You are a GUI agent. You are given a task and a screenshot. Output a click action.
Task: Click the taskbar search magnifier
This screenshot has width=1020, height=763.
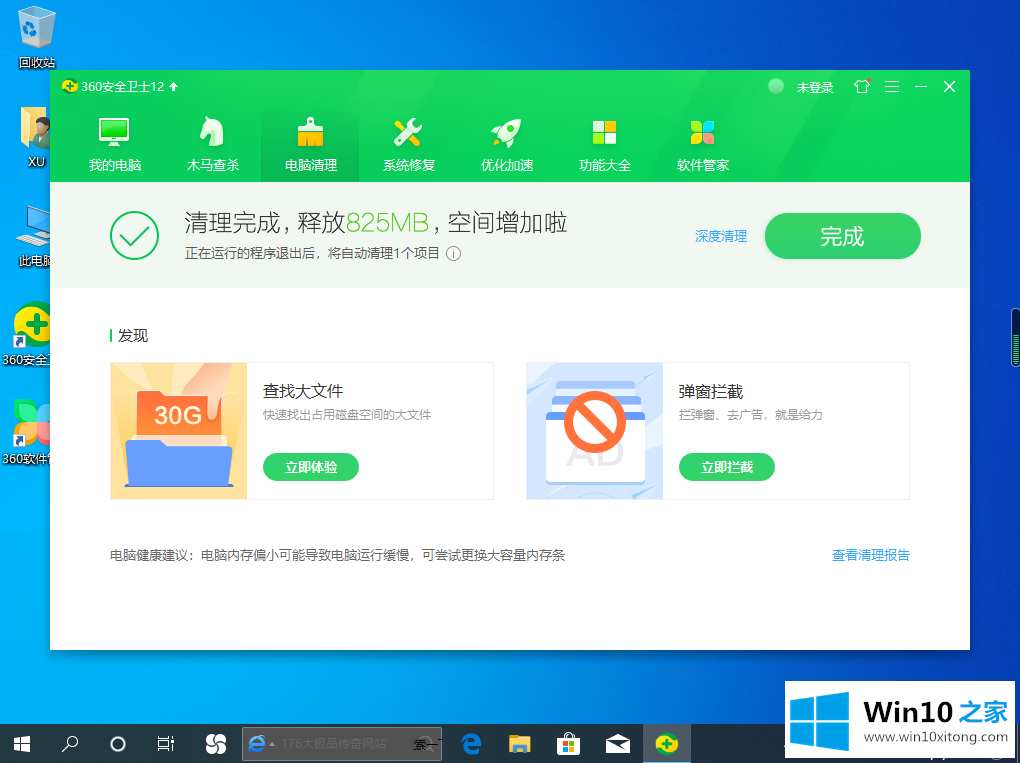[x=70, y=743]
